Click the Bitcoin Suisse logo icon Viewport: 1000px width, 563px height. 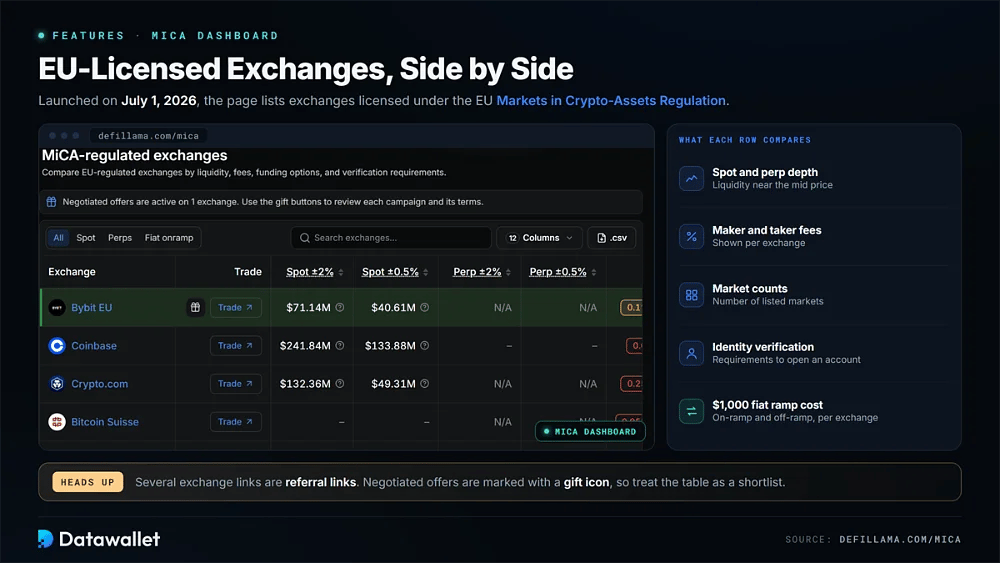click(57, 421)
